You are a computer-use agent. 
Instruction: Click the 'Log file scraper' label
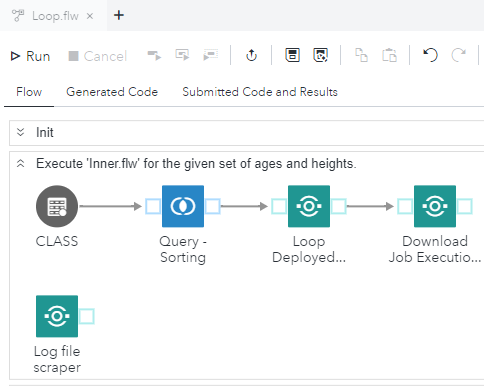click(57, 359)
